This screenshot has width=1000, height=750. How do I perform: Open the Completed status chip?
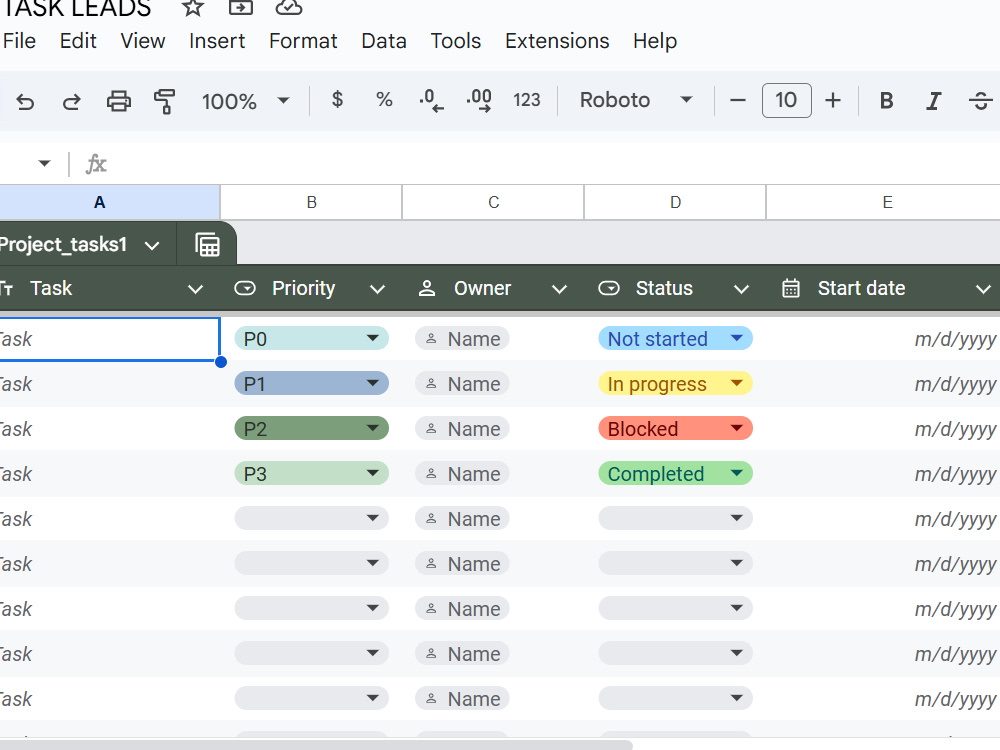tap(675, 473)
